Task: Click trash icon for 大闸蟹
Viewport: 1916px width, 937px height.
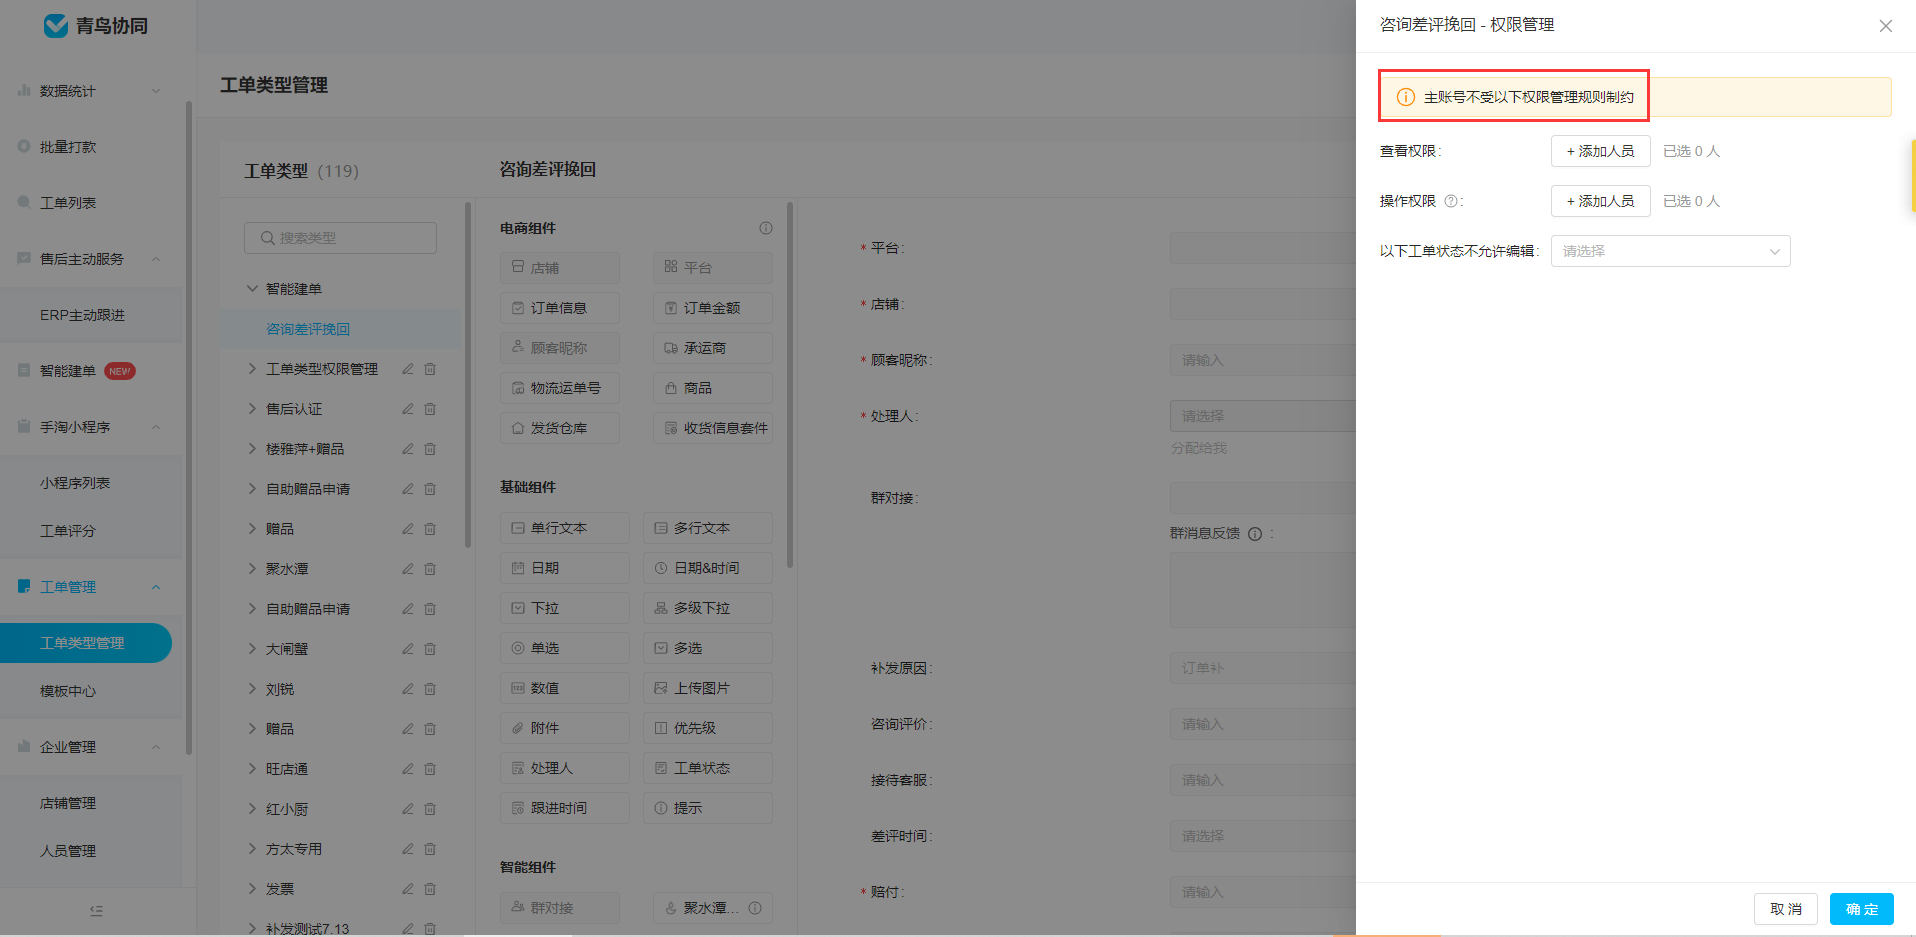Action: (x=430, y=649)
